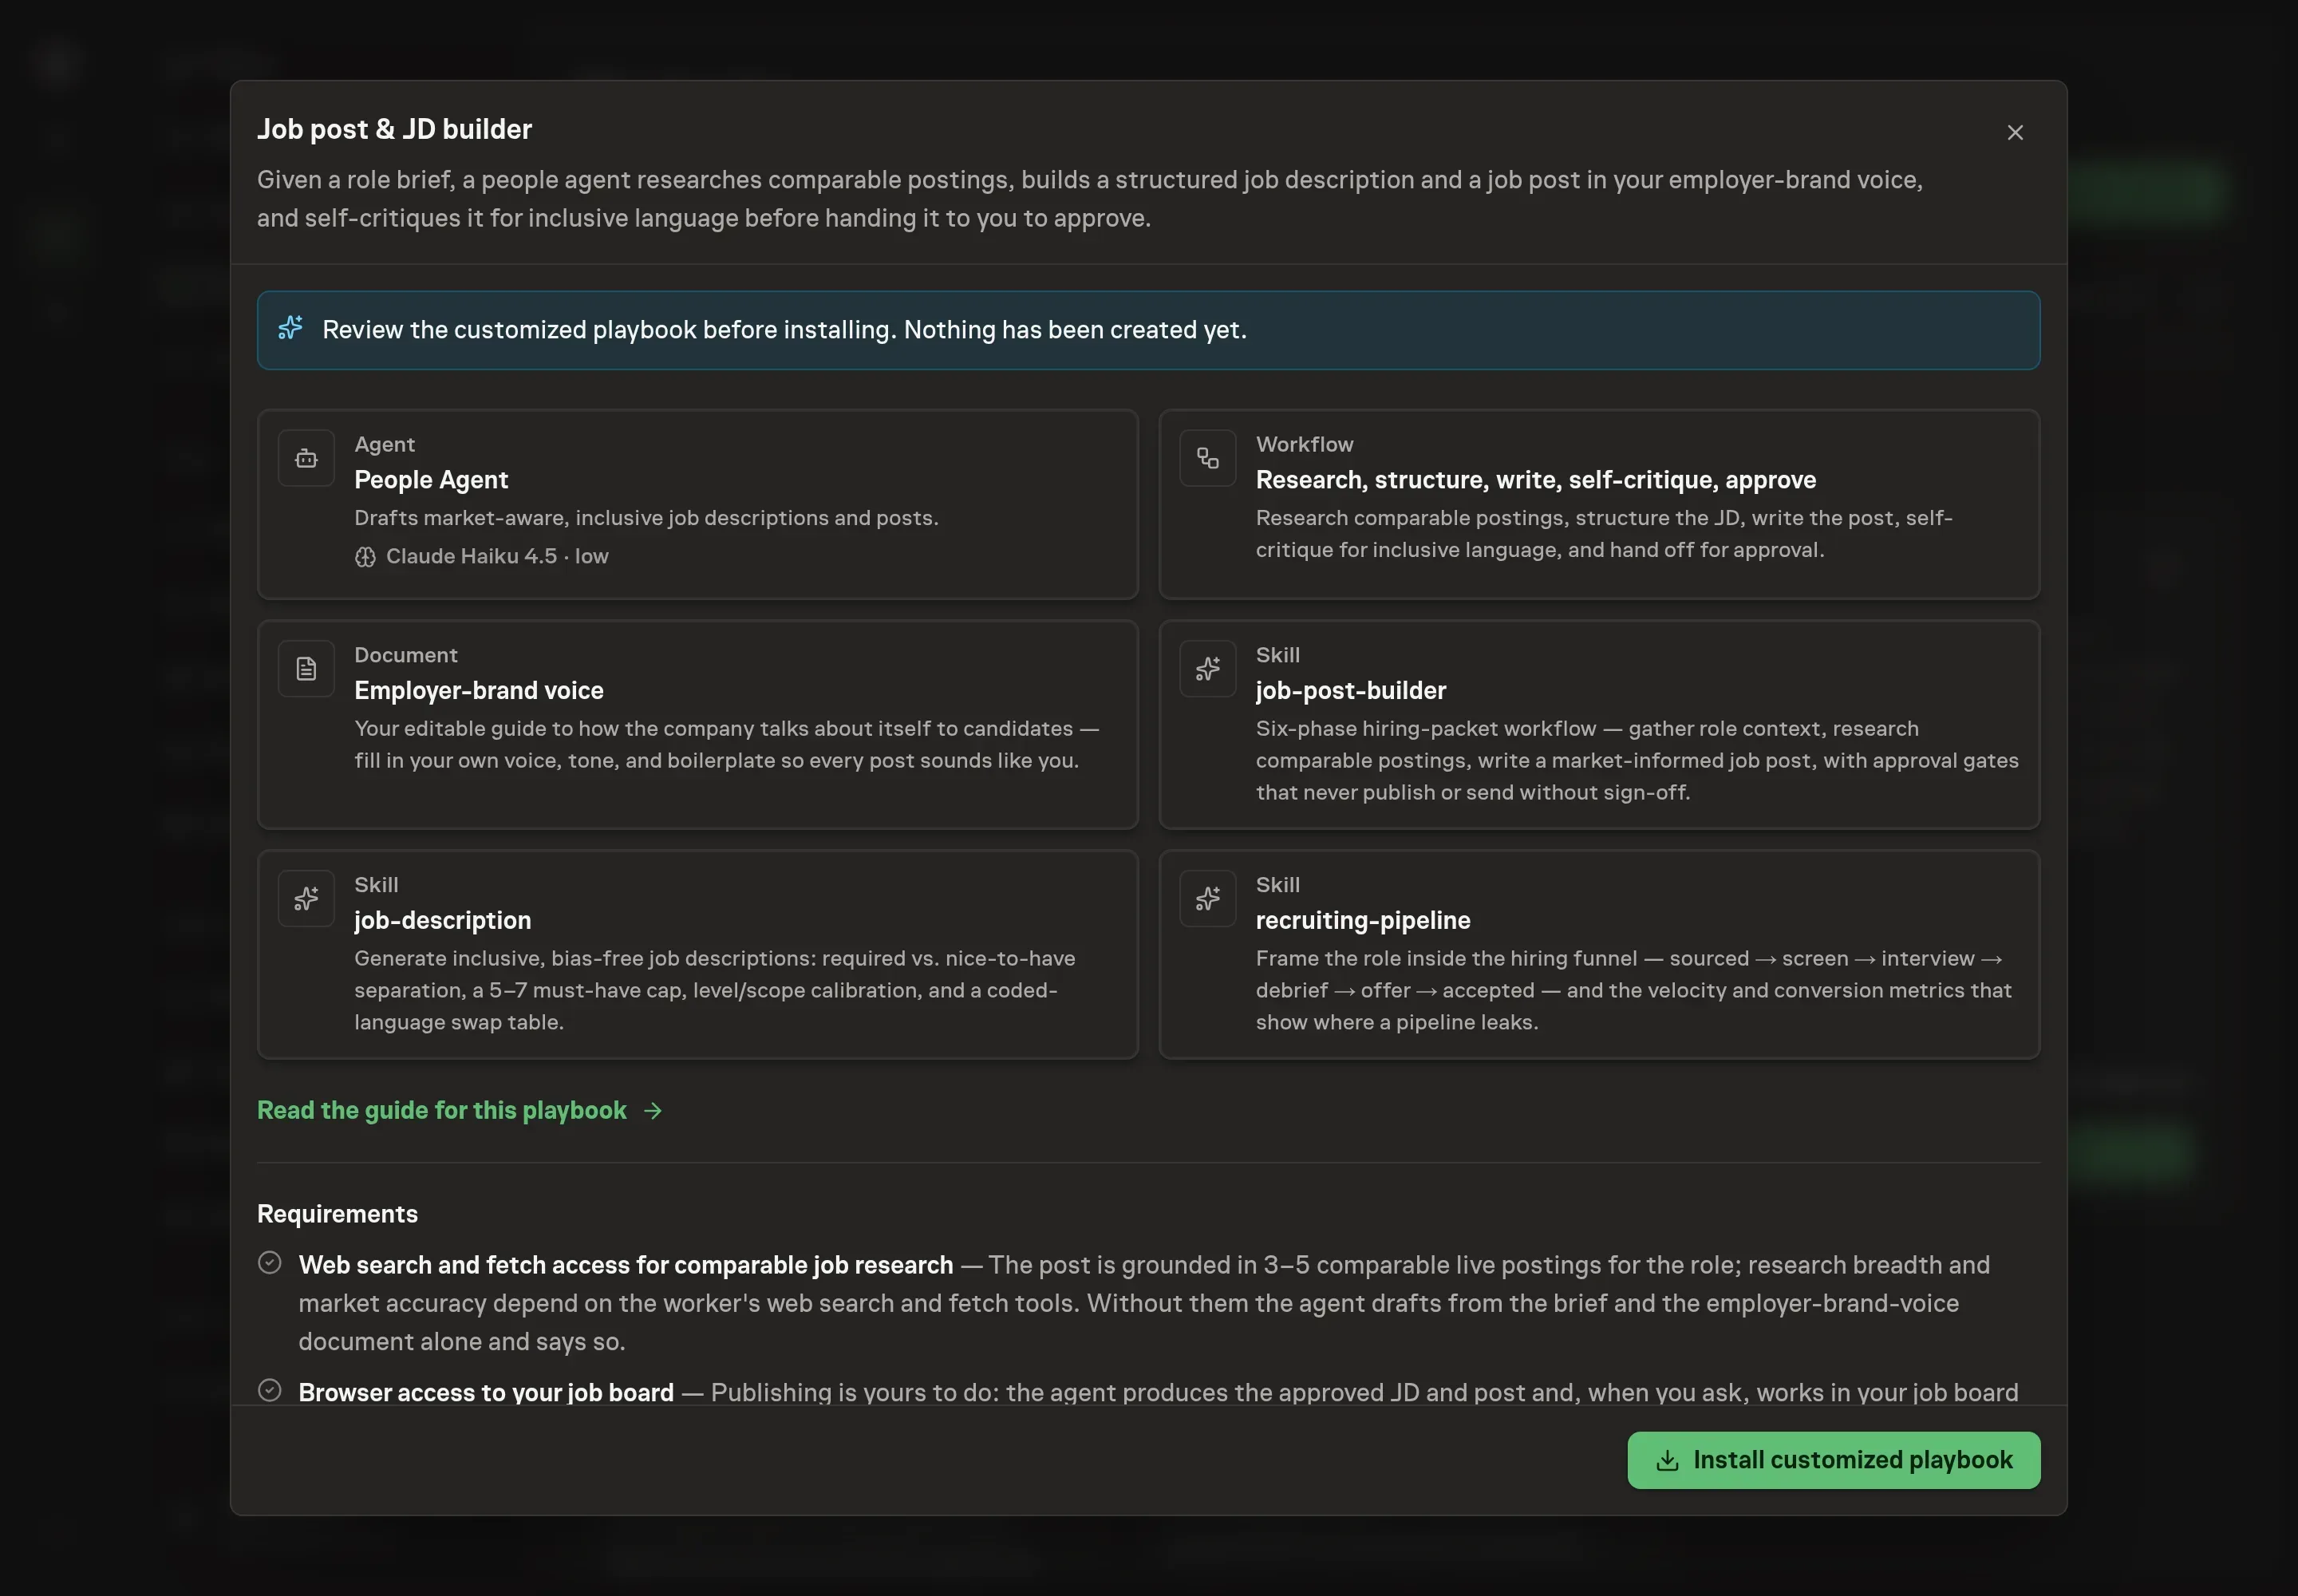Click the Document category label

click(405, 655)
